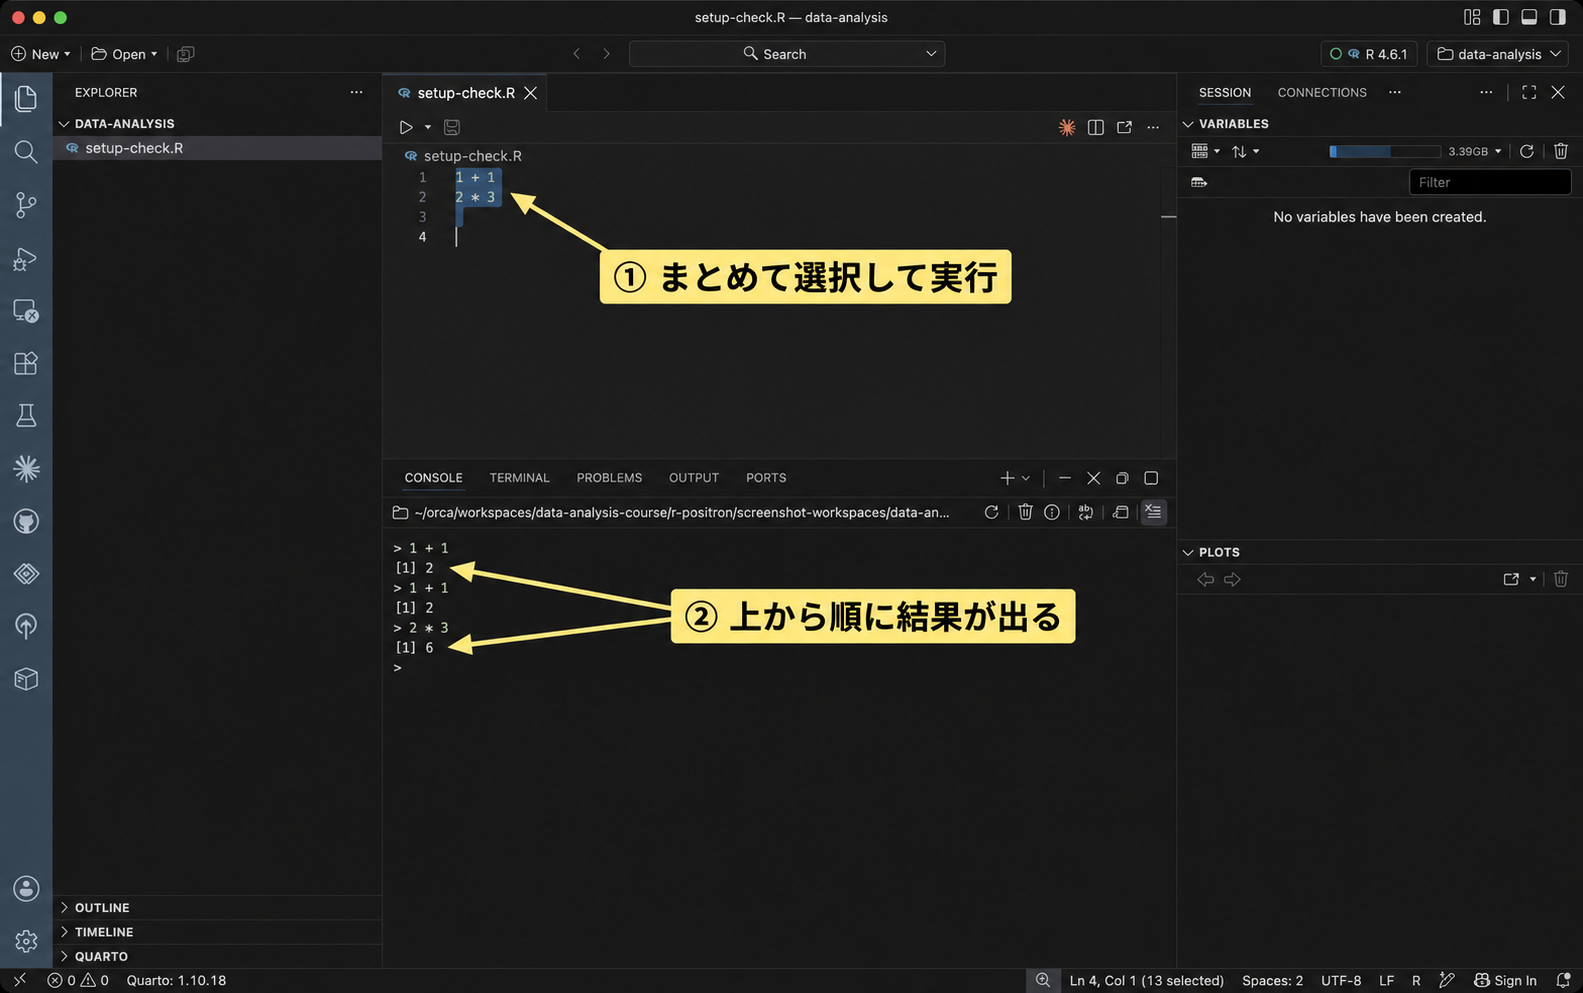Open the R 4.6.1 interpreter selector
Viewport: 1583px width, 993px height.
(x=1369, y=54)
